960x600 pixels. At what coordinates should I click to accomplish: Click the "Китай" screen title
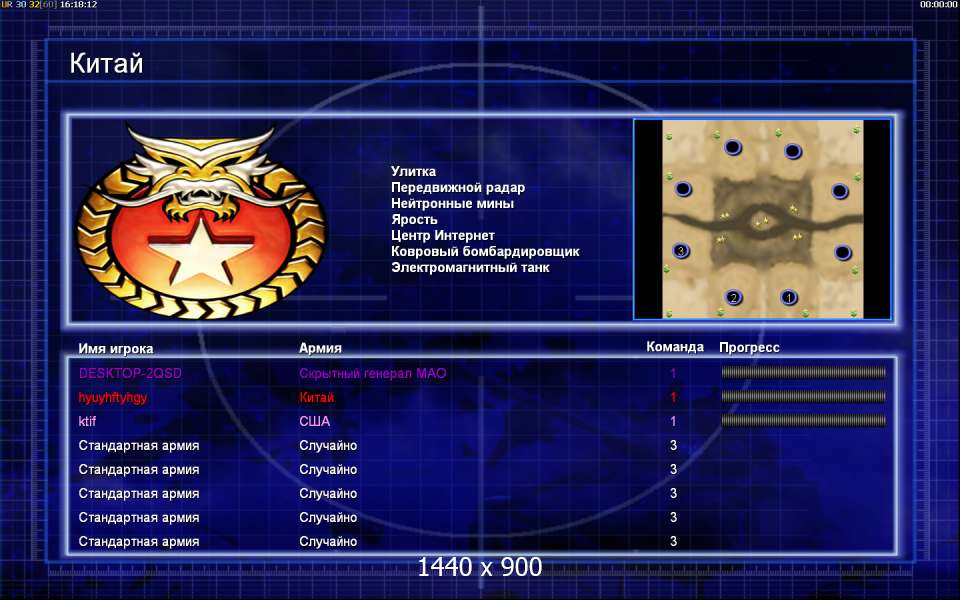click(106, 63)
